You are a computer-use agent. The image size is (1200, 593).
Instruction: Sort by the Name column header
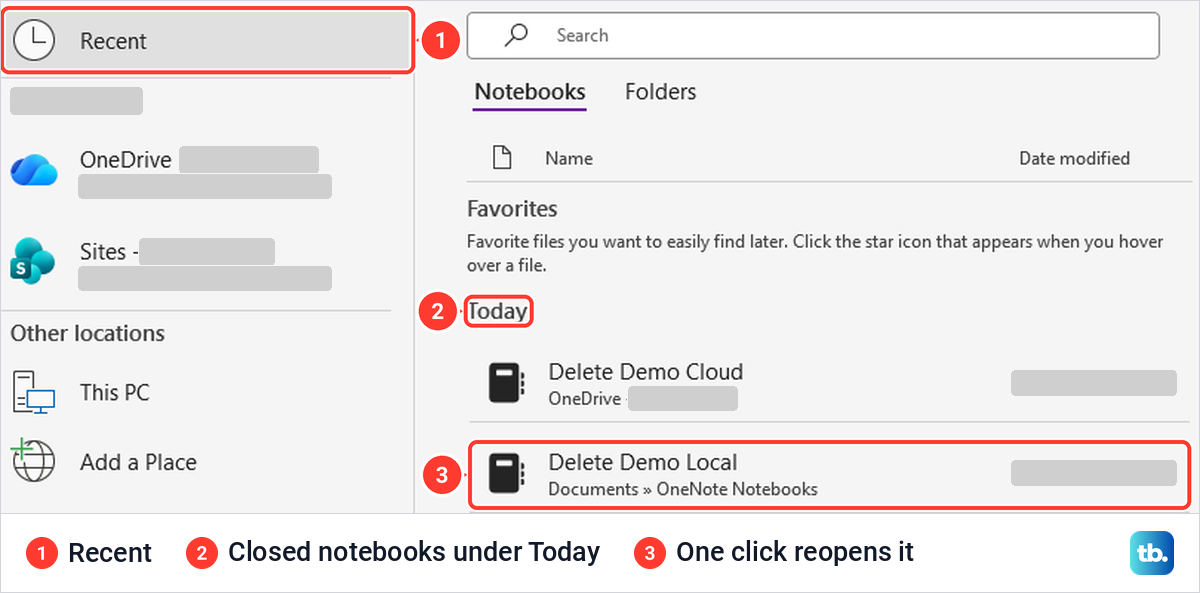(568, 158)
